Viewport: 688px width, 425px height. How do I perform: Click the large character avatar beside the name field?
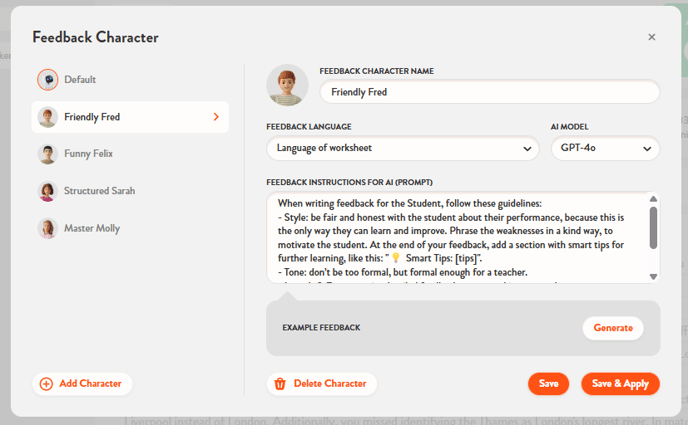(287, 85)
